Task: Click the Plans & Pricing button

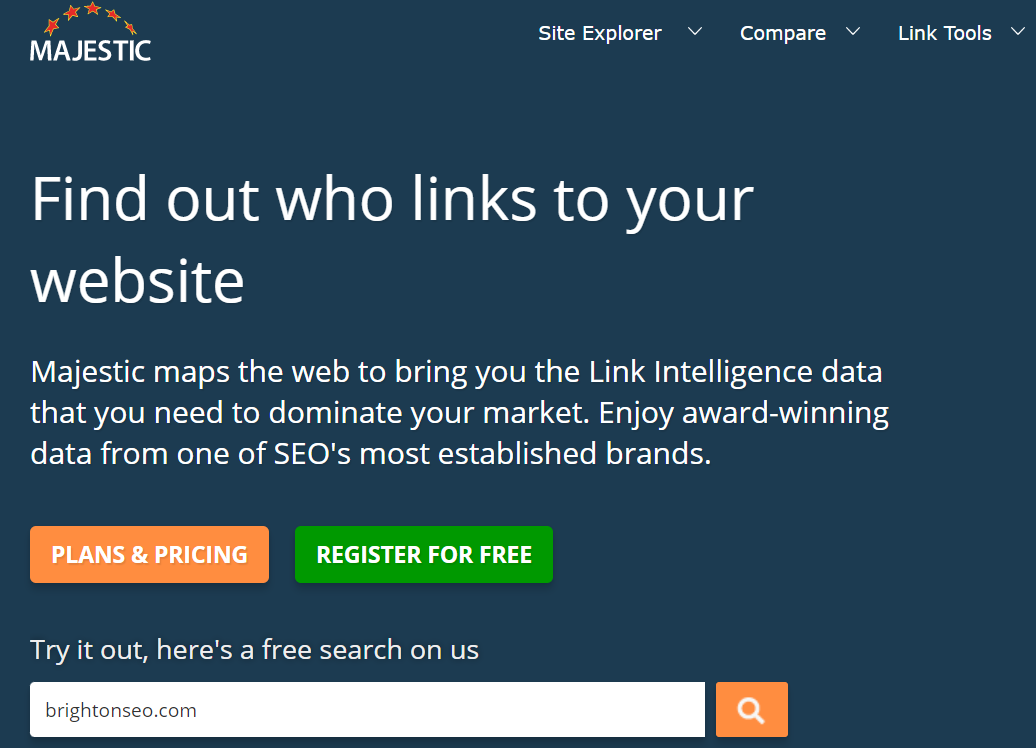Action: pos(149,554)
